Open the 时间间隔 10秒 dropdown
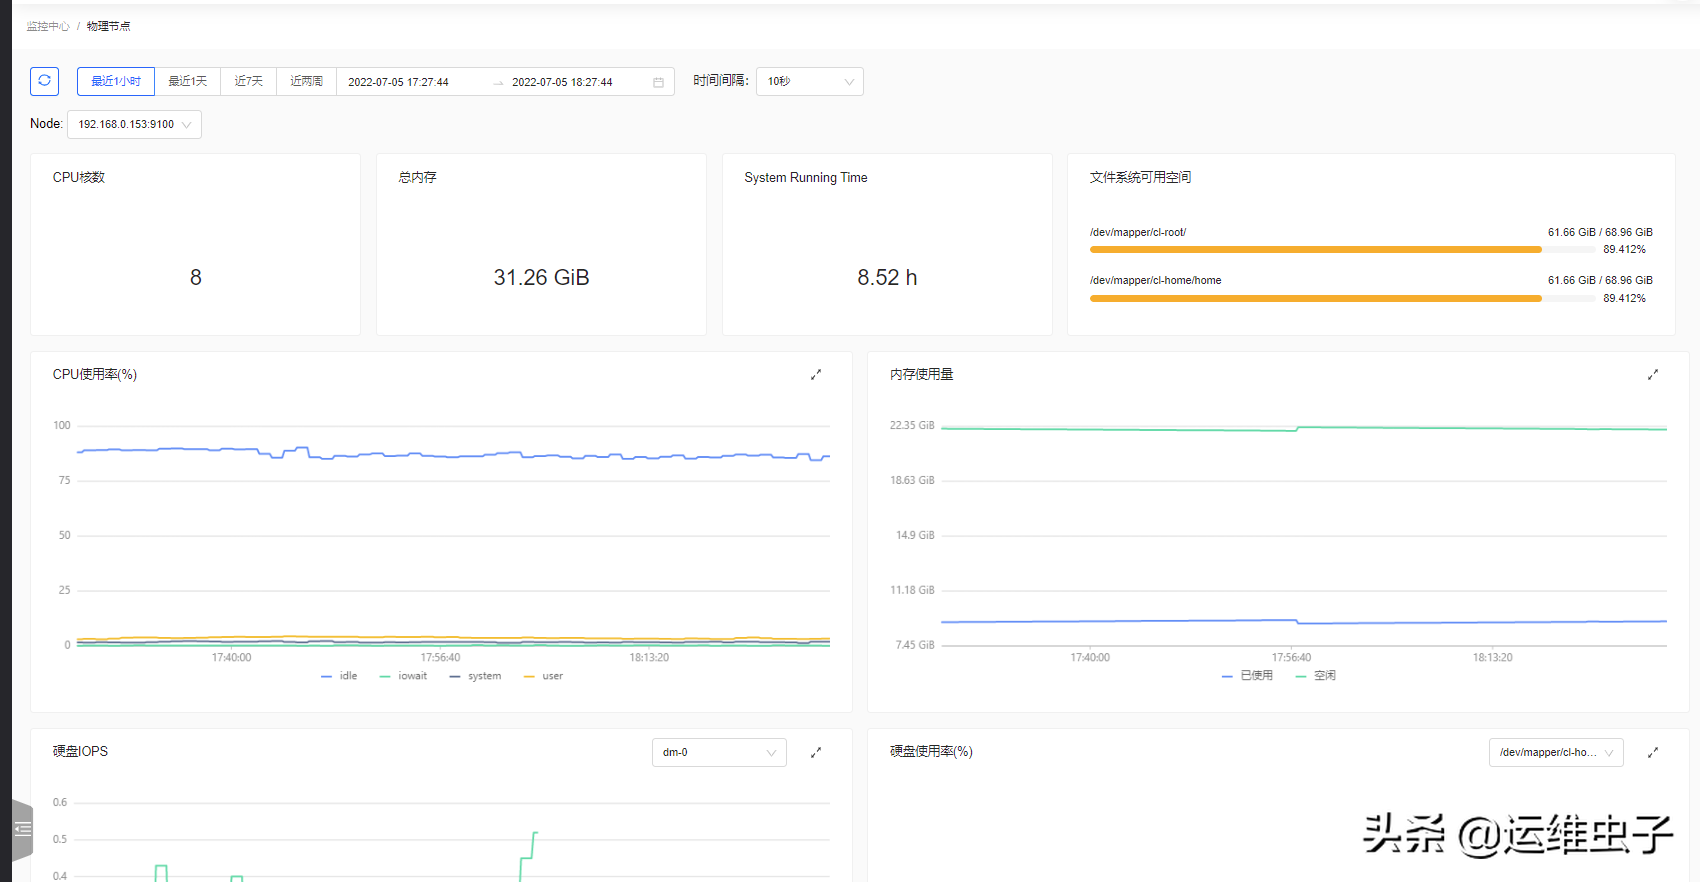The height and width of the screenshot is (882, 1700). (810, 81)
